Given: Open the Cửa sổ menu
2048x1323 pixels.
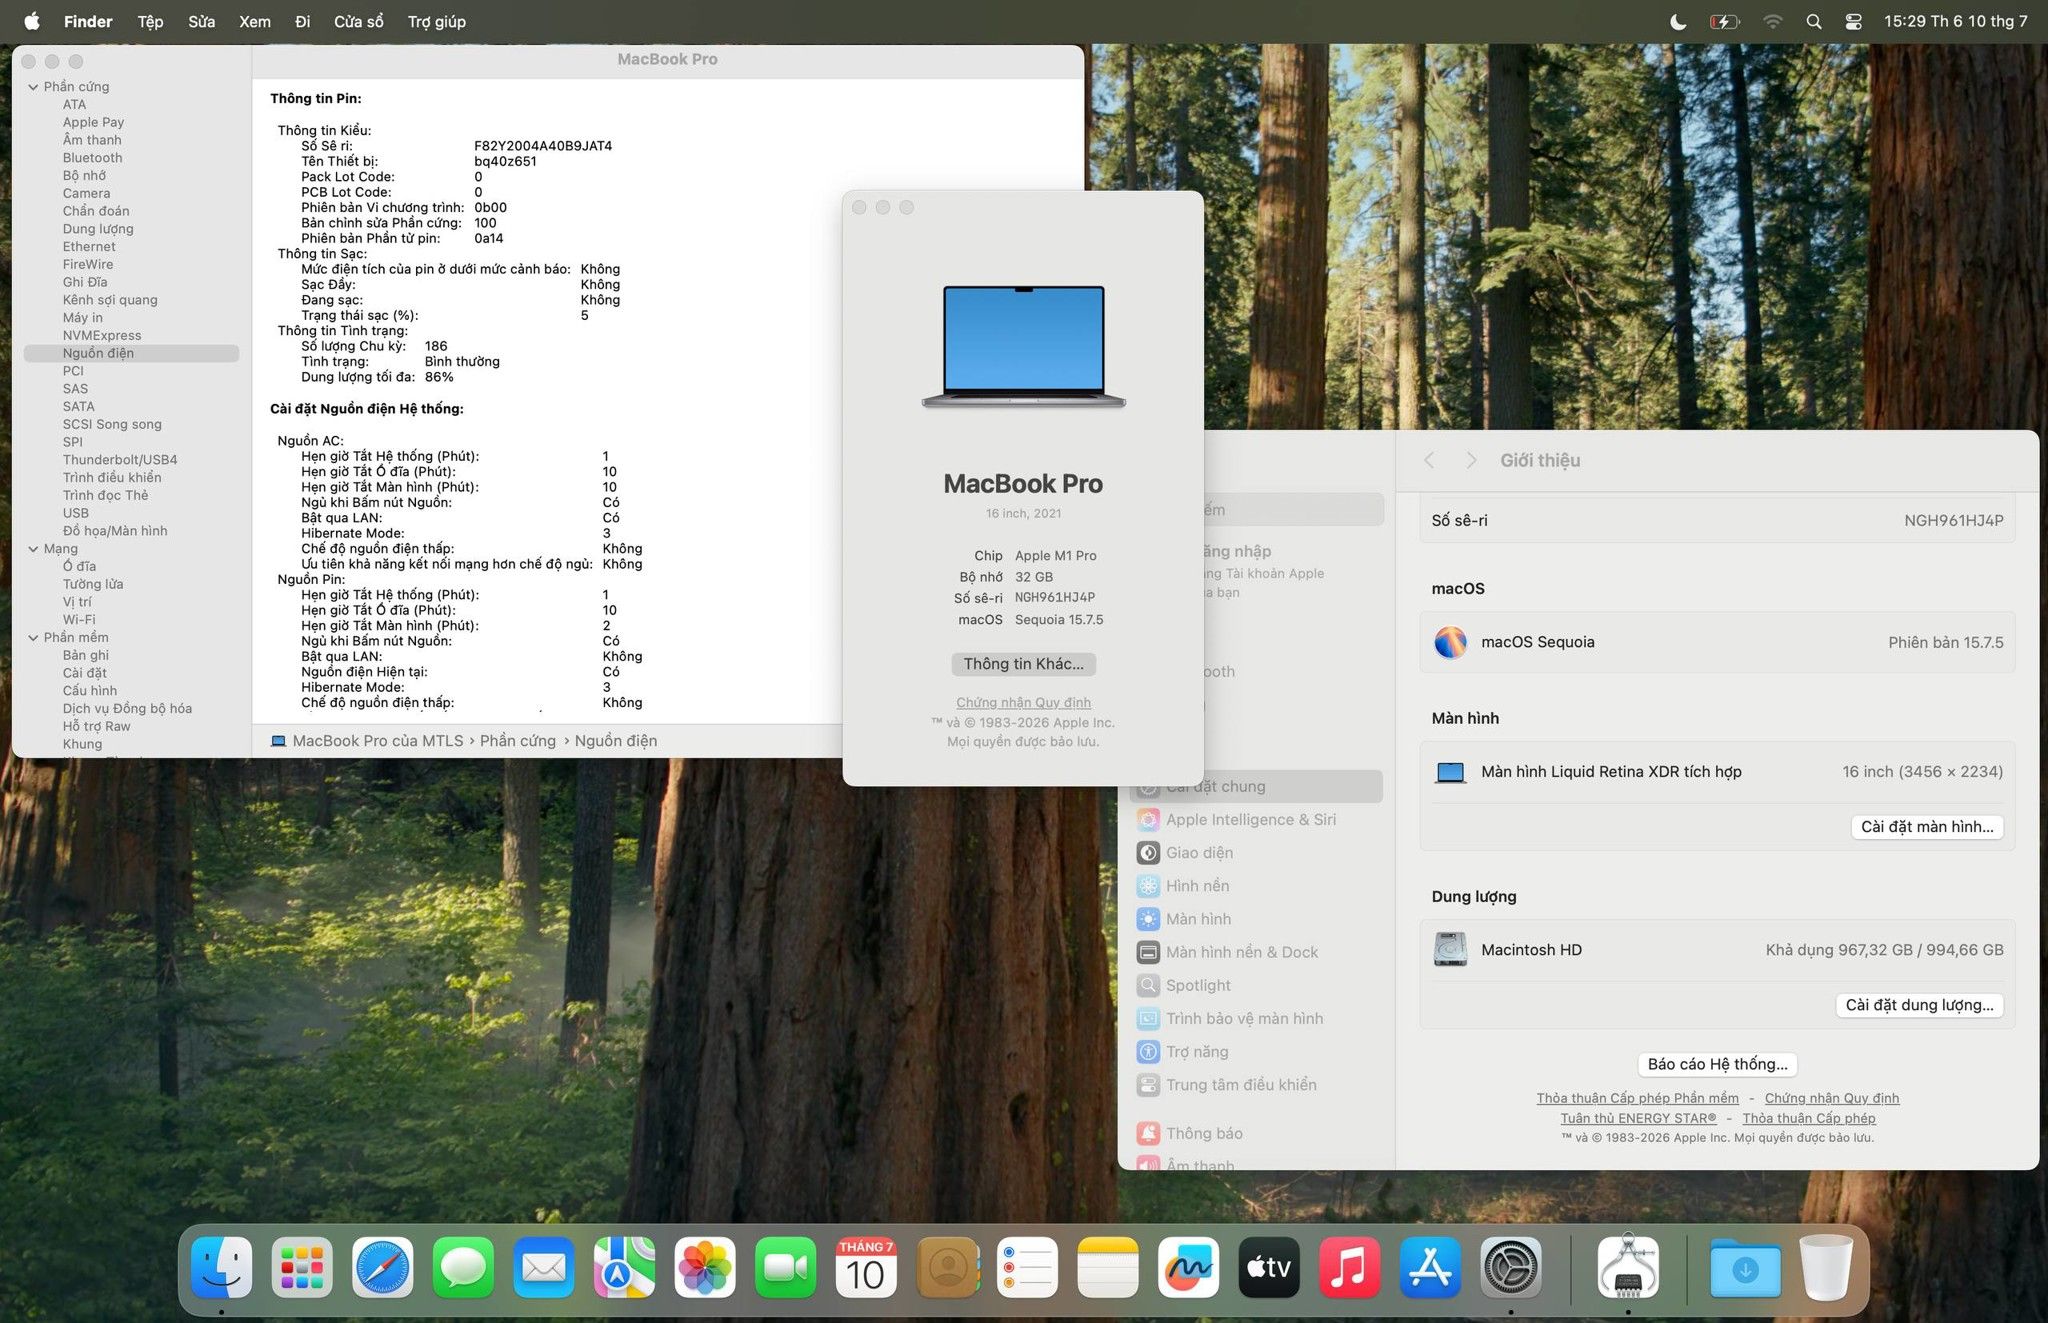Looking at the screenshot, I should (359, 21).
